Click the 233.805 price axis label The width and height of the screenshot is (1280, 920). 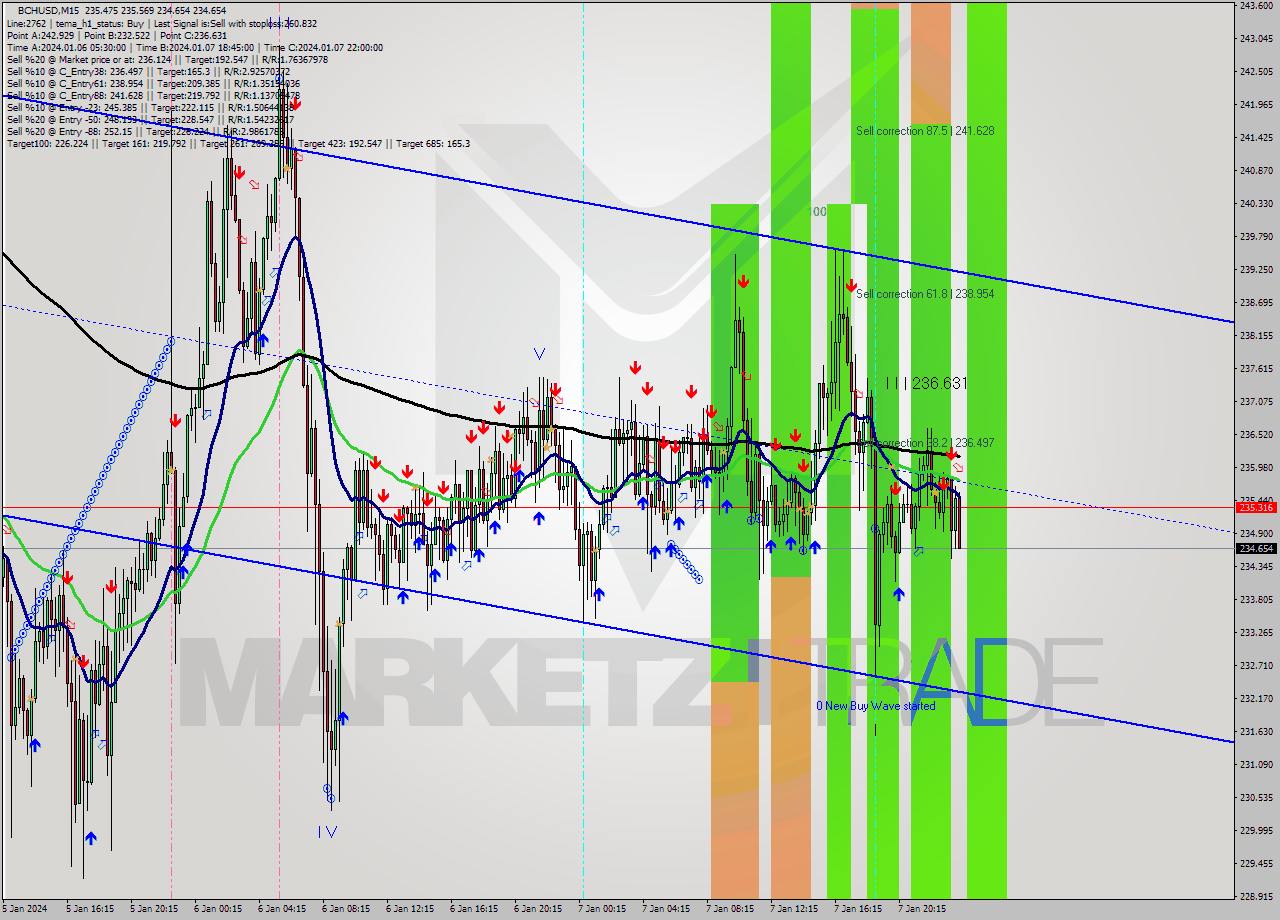tap(1256, 600)
